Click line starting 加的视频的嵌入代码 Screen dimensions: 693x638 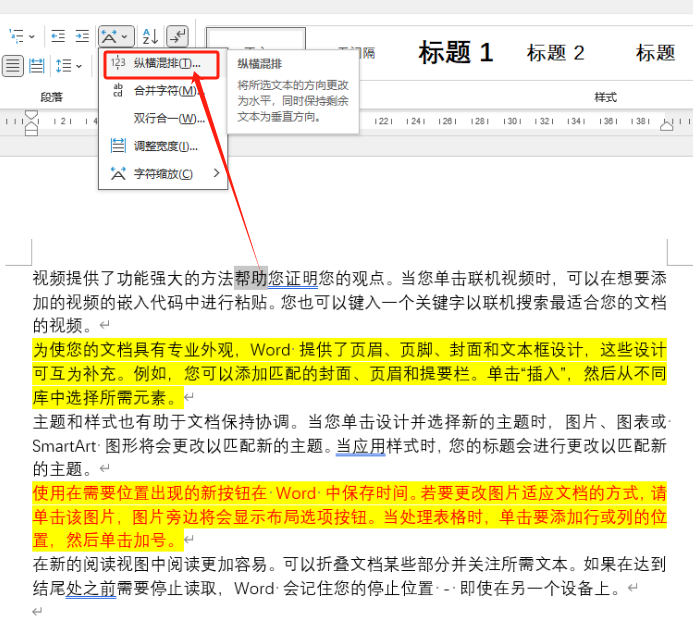click(x=349, y=303)
